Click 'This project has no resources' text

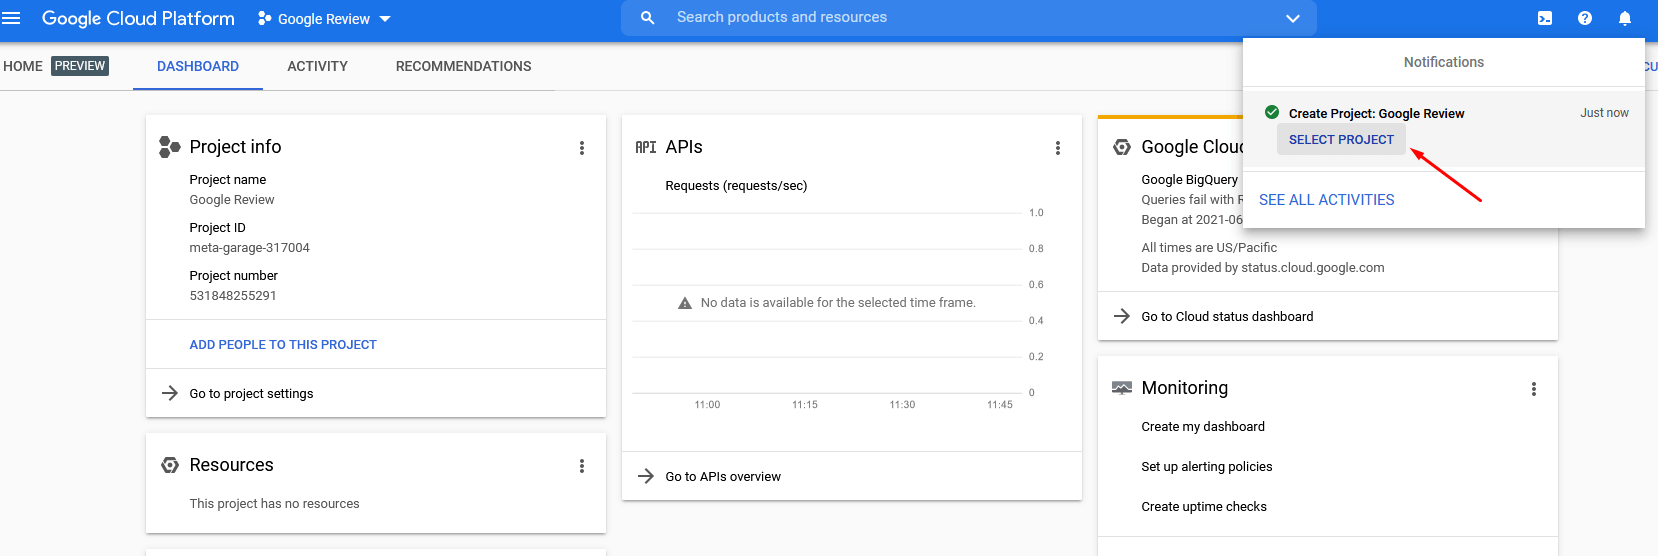pos(275,504)
